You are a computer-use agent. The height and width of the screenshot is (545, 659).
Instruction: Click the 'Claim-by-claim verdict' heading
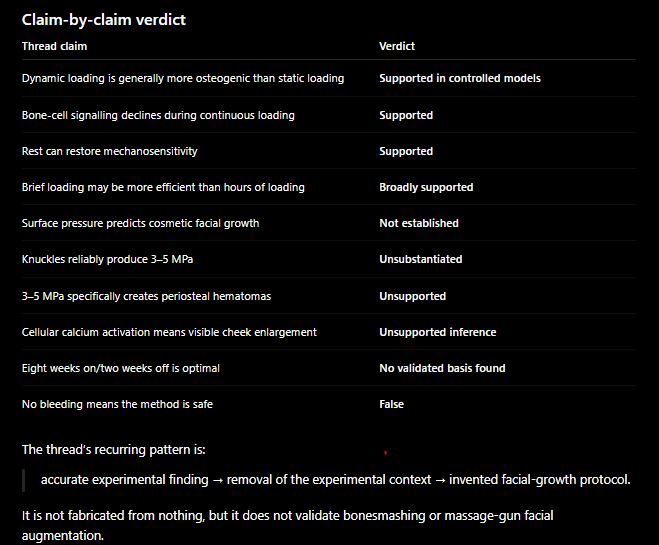tap(104, 20)
